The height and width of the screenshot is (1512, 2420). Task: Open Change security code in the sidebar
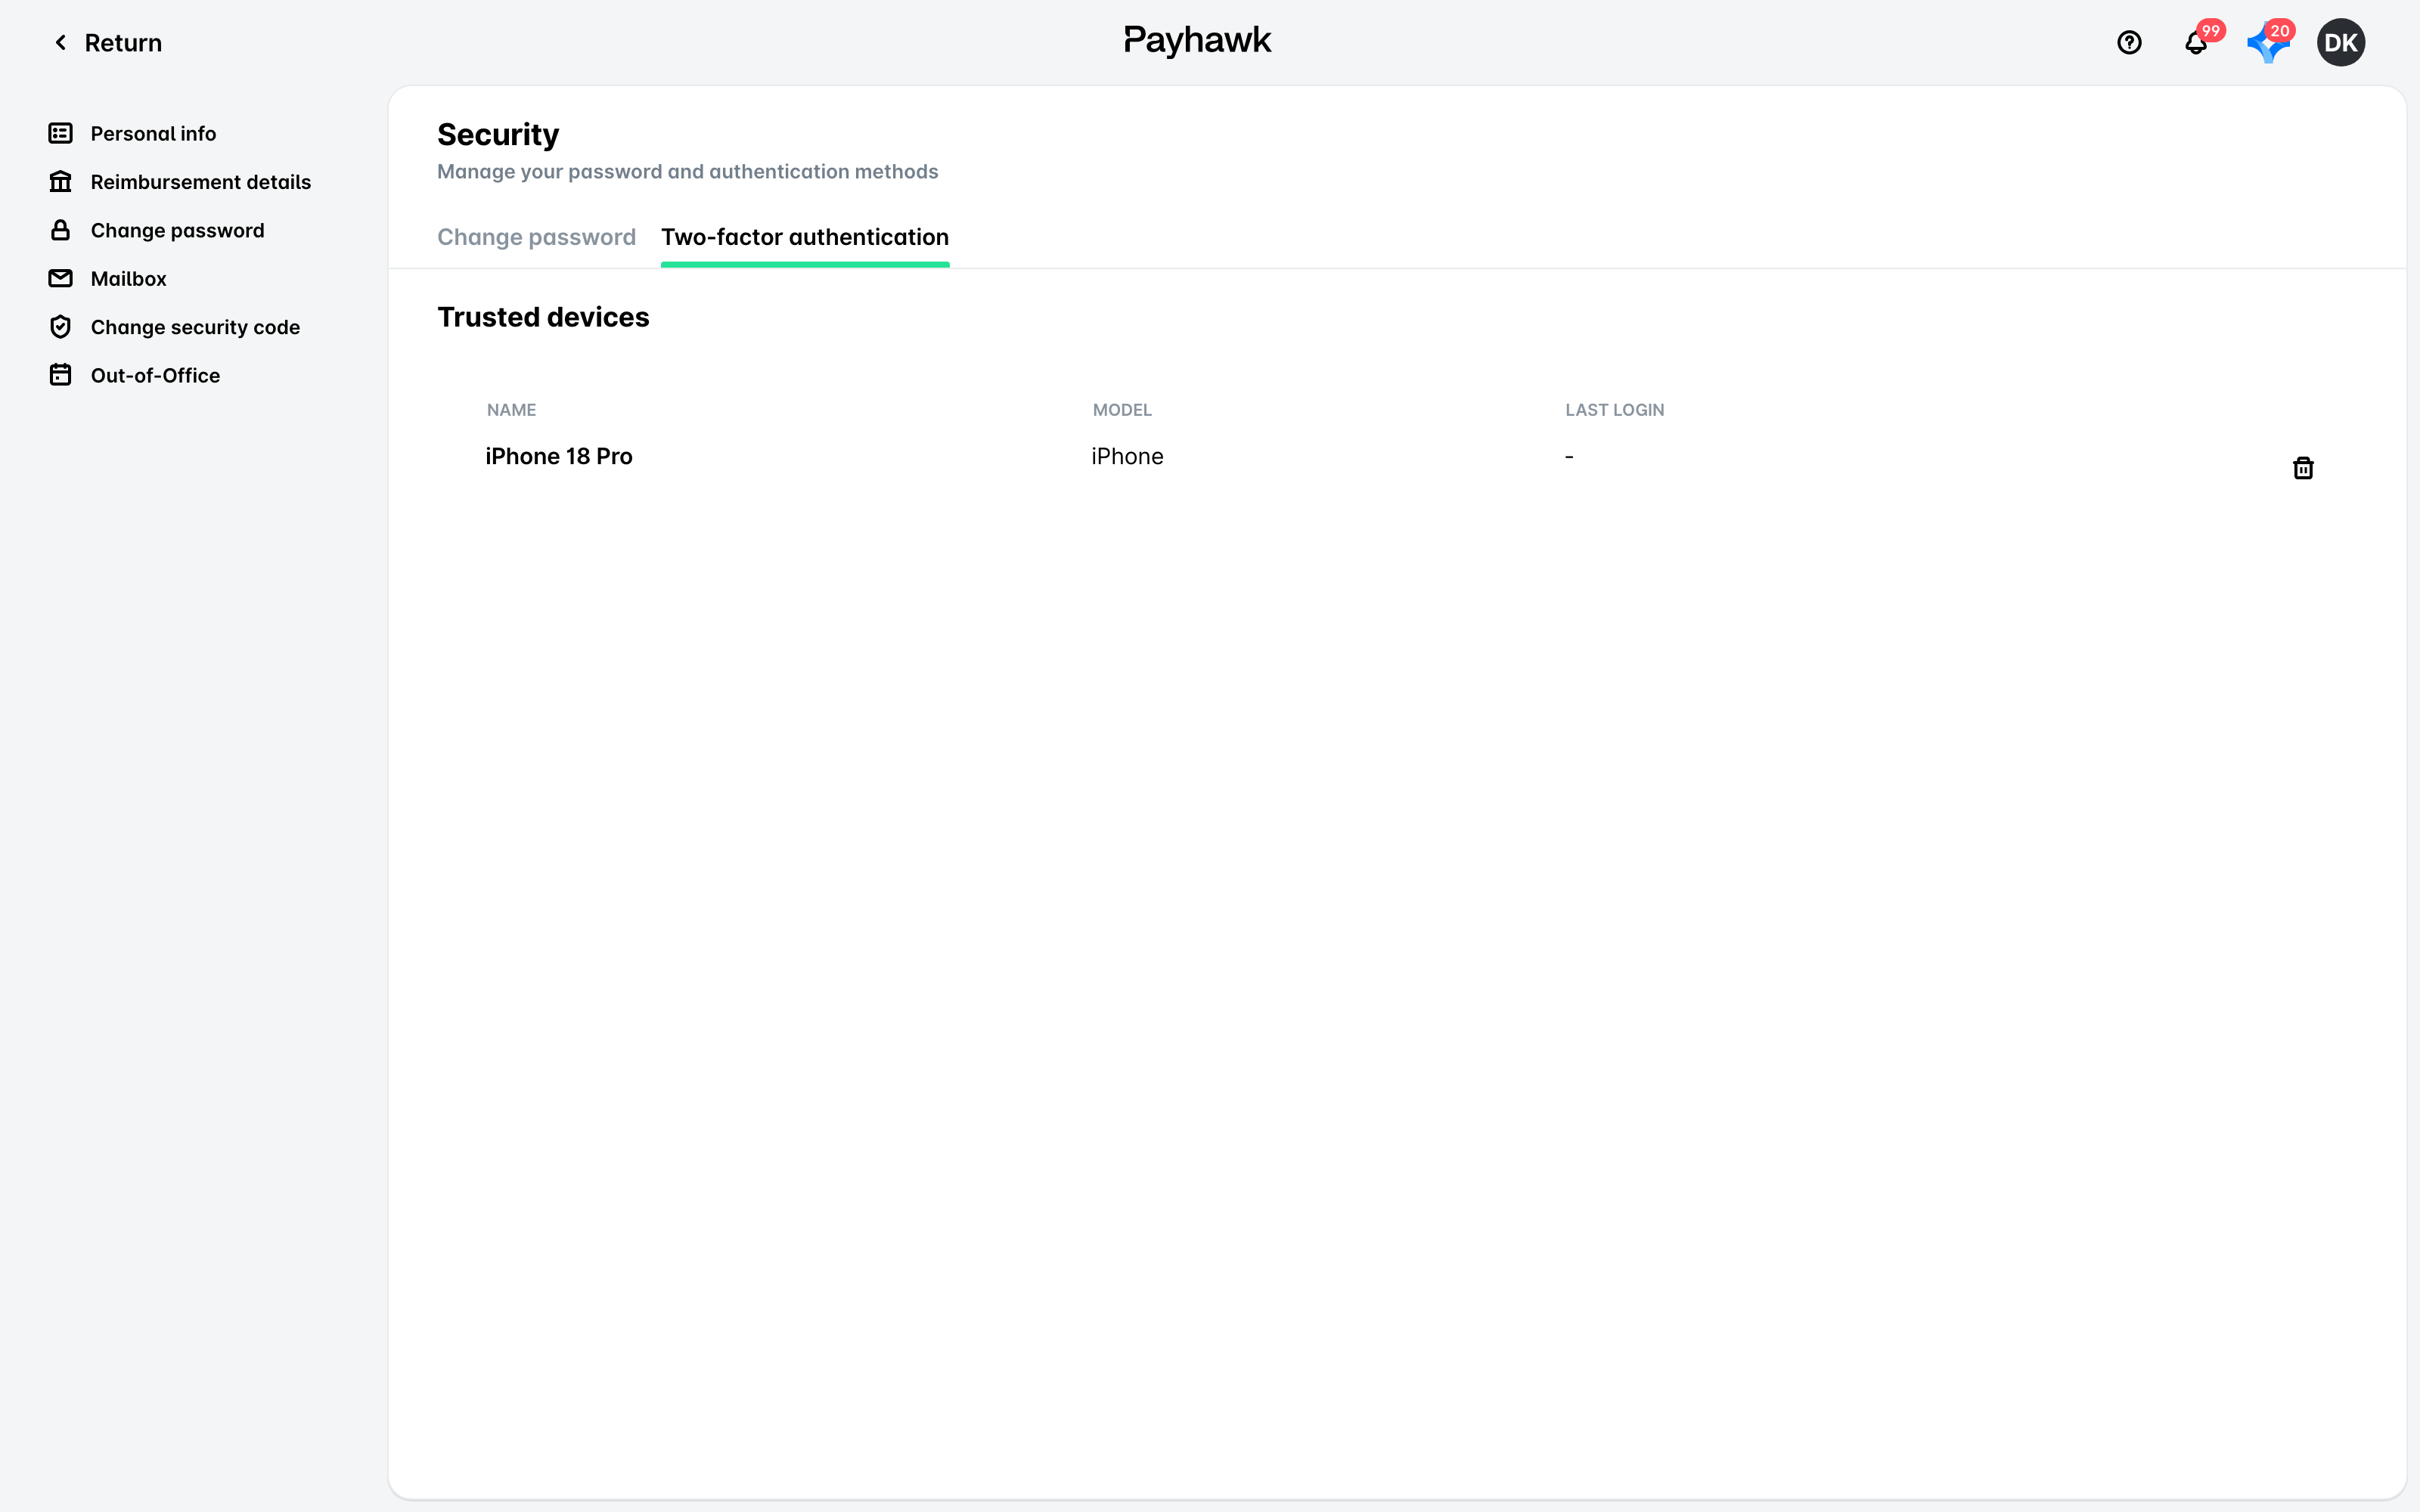(196, 327)
